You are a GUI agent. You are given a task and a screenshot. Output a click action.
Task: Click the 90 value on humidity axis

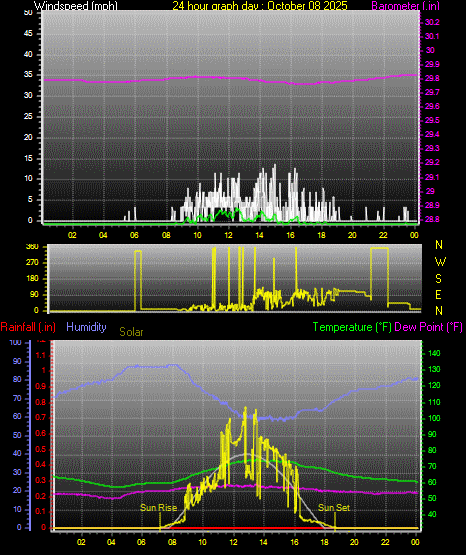17,361
